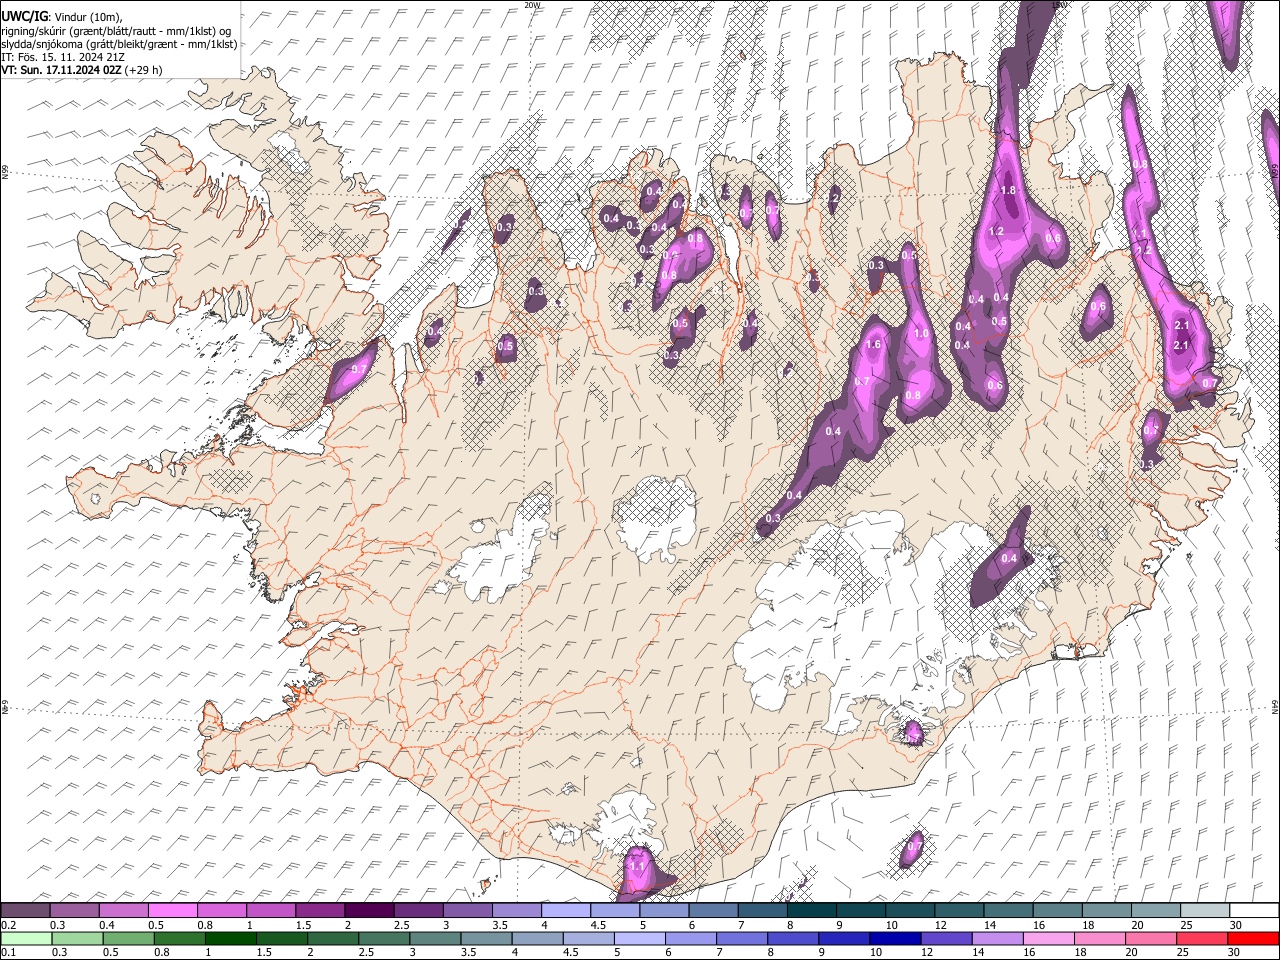
Task: Click the bottom-row blue swatch between 7 and 8
Action: 742,938
